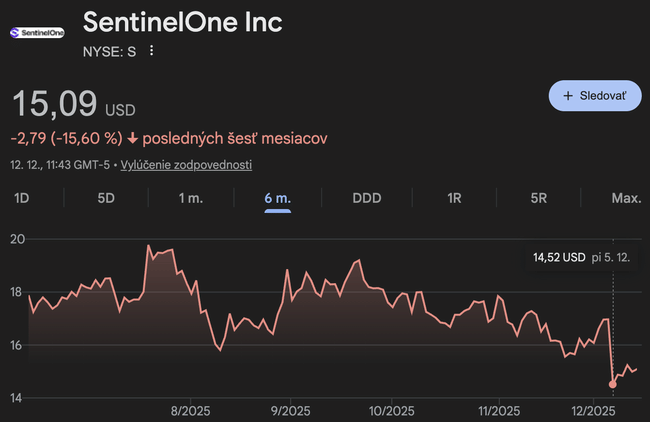The width and height of the screenshot is (650, 422).
Task: Click the 8/2025 axis label
Action: [x=190, y=410]
